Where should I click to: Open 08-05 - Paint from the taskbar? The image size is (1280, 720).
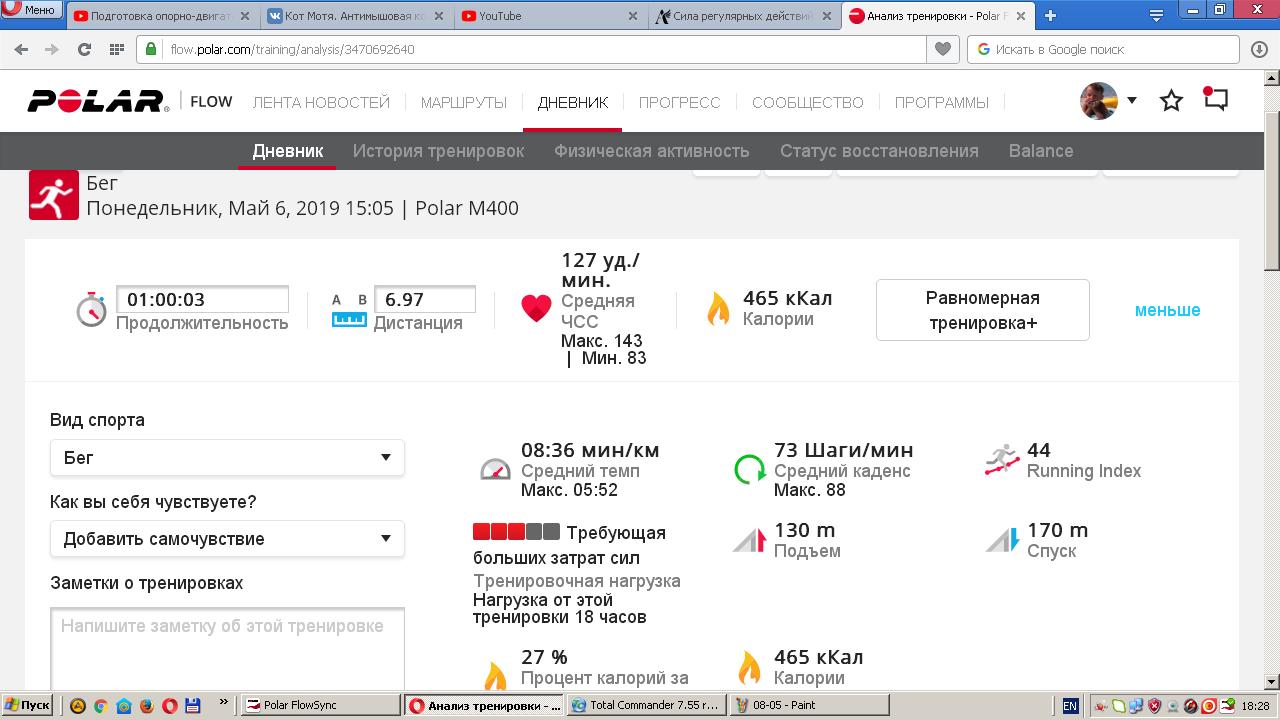tap(808, 705)
